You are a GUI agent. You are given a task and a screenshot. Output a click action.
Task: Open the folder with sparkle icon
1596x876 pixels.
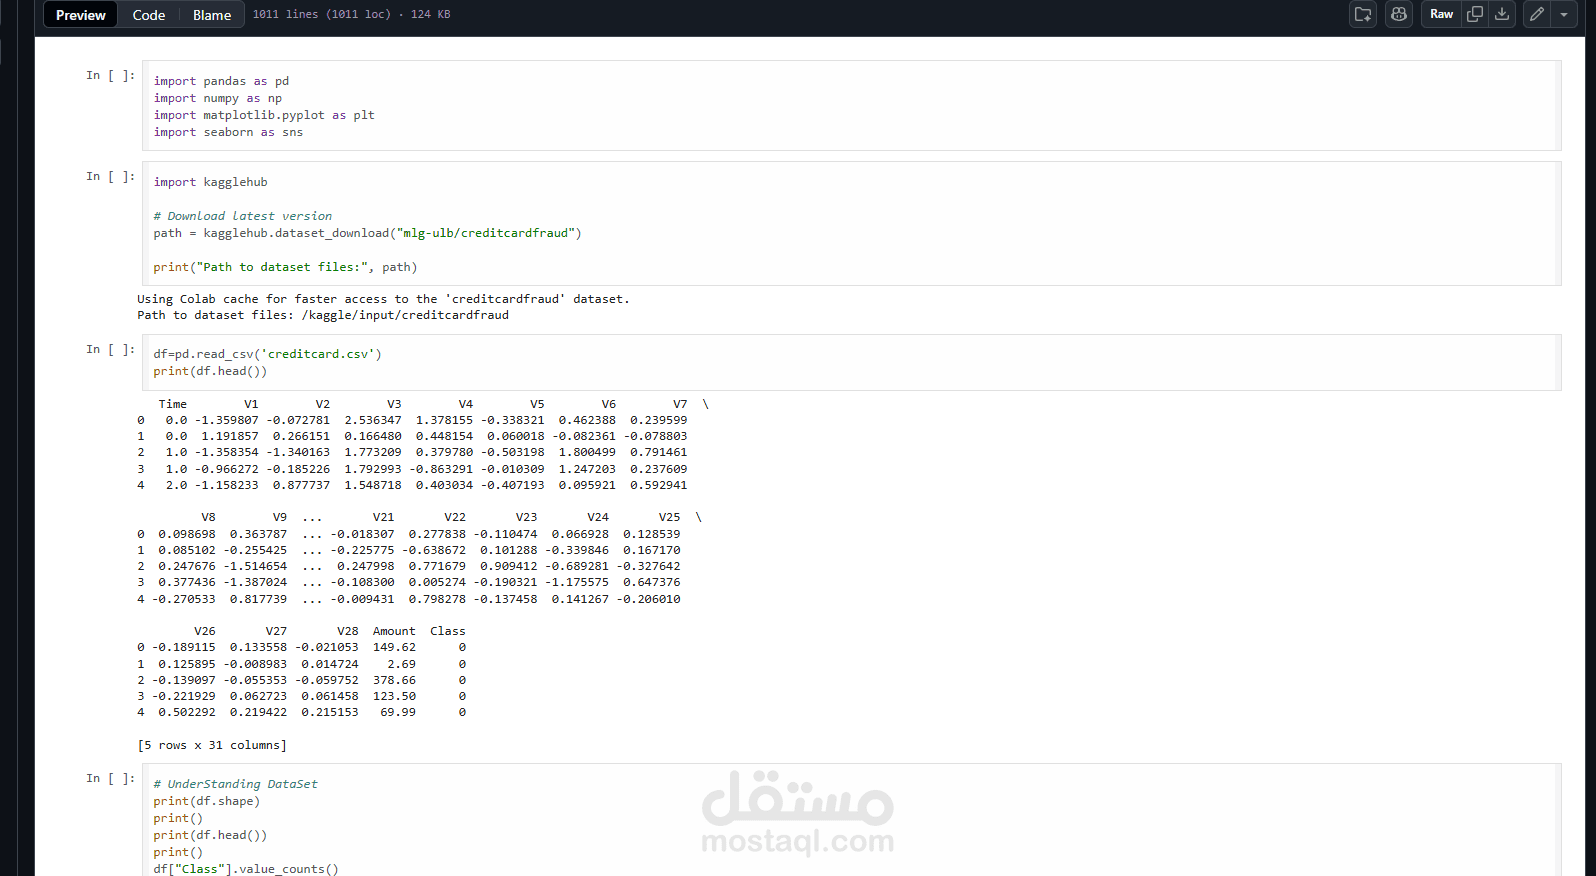[1363, 14]
